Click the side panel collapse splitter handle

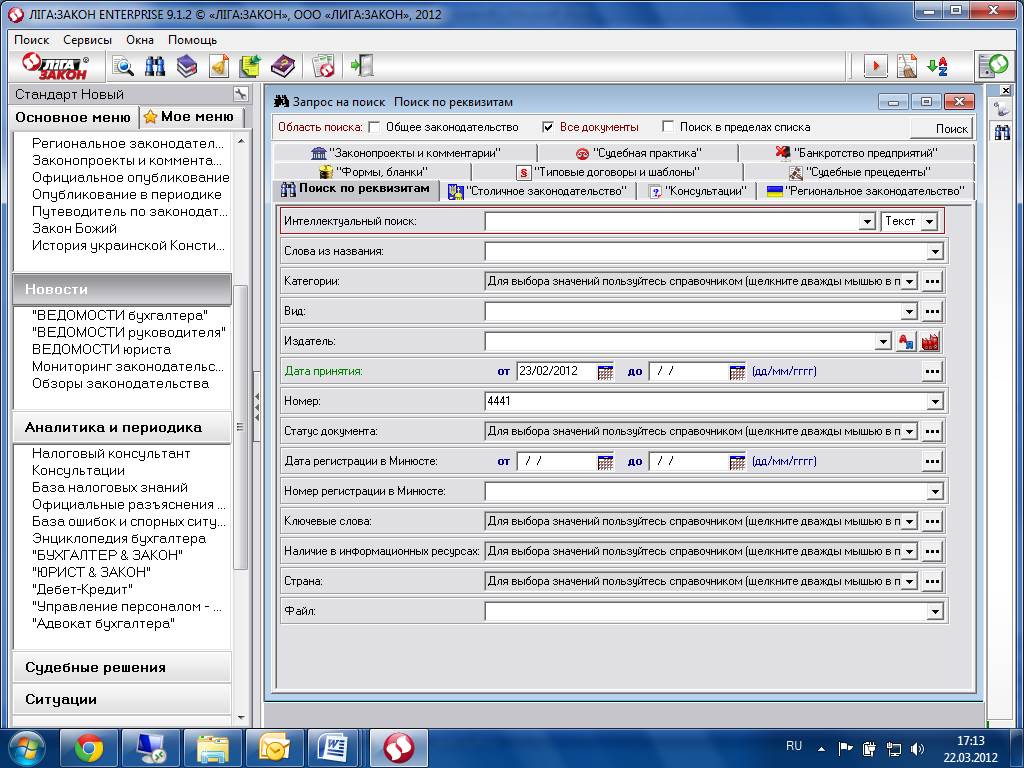pyautogui.click(x=257, y=405)
